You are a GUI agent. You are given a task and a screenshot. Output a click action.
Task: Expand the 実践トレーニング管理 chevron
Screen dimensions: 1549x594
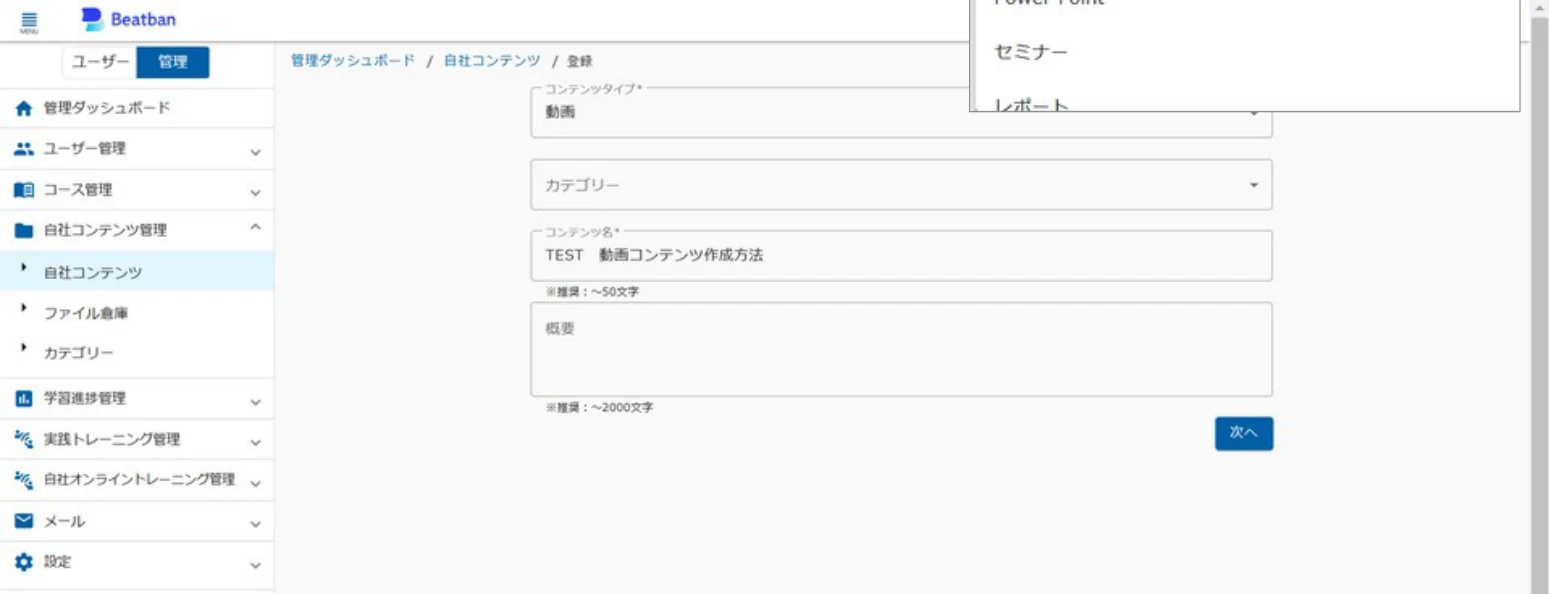click(x=255, y=442)
